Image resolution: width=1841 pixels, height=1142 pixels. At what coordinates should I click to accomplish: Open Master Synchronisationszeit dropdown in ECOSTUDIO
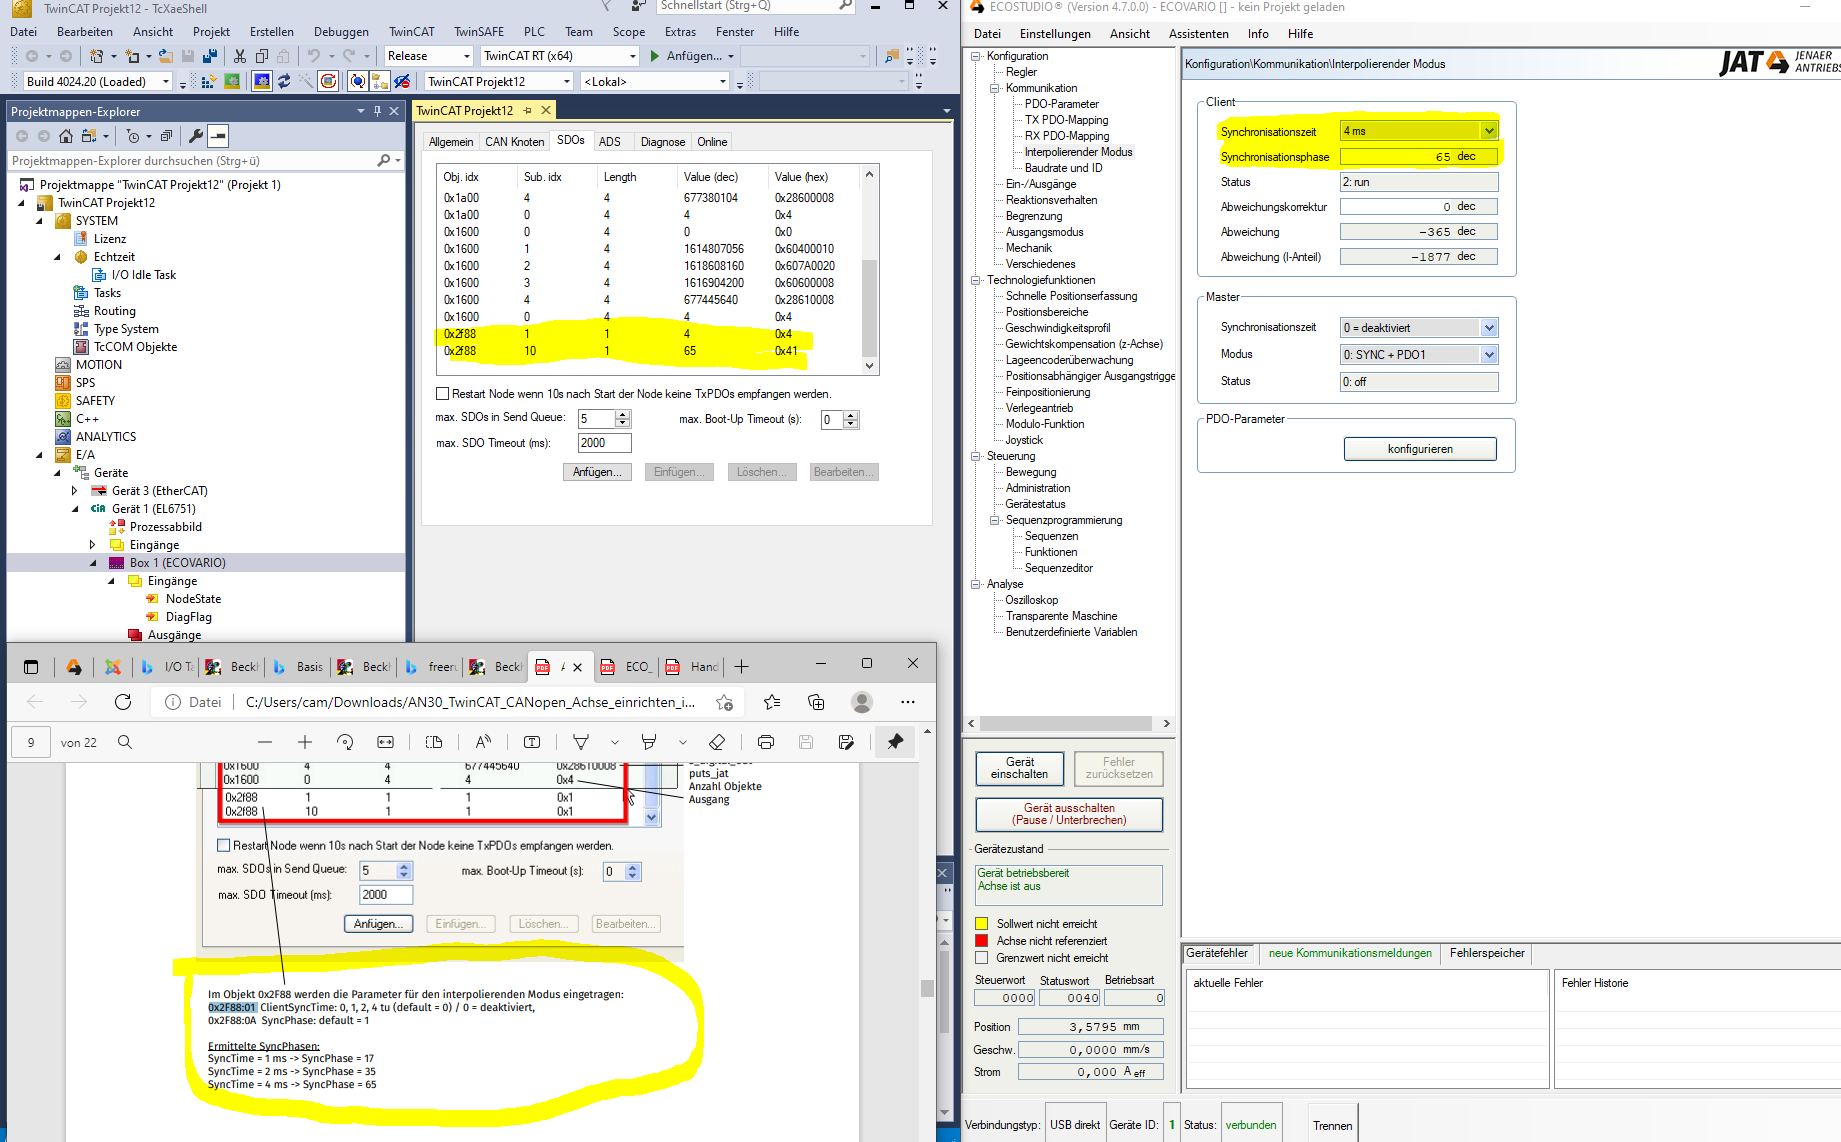tap(1489, 327)
